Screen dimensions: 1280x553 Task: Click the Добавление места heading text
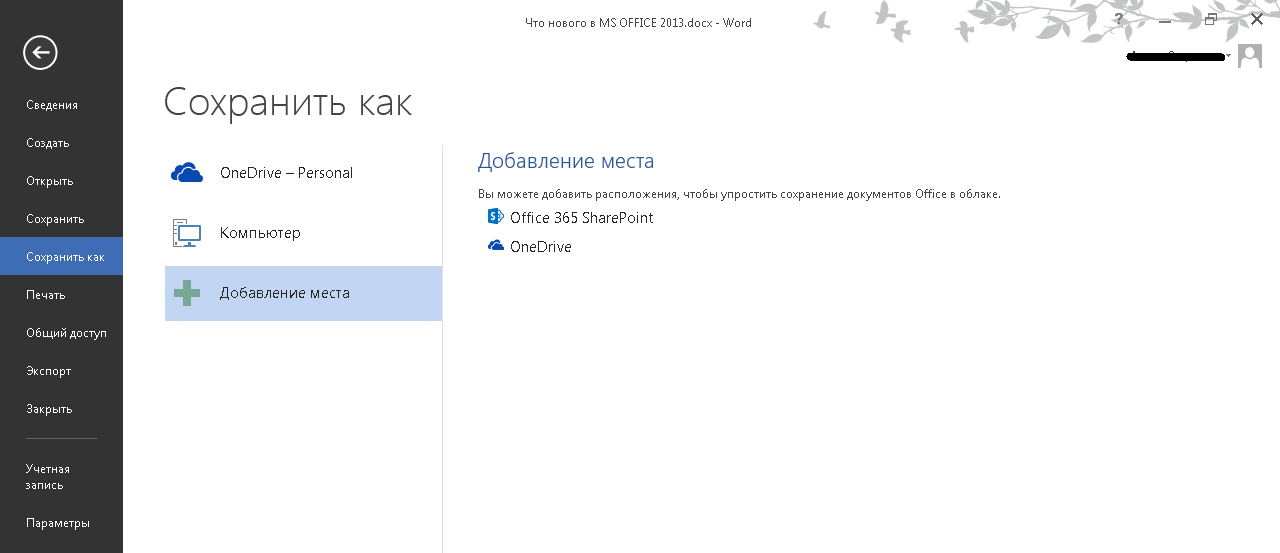point(566,161)
